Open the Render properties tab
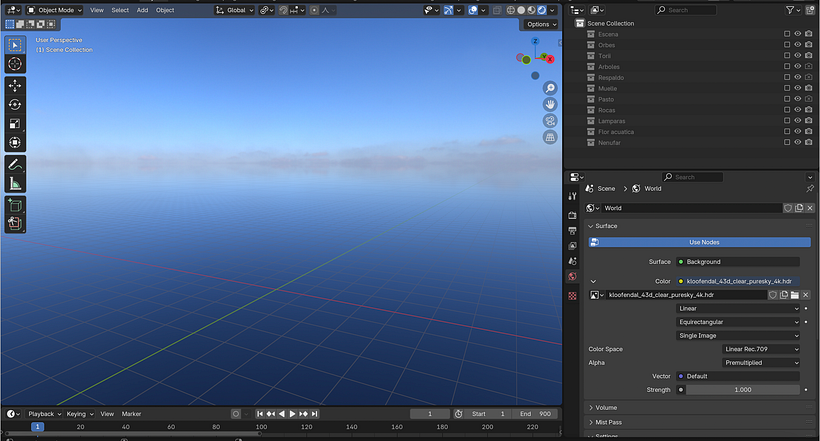Viewport: 820px width, 441px height. (x=572, y=215)
